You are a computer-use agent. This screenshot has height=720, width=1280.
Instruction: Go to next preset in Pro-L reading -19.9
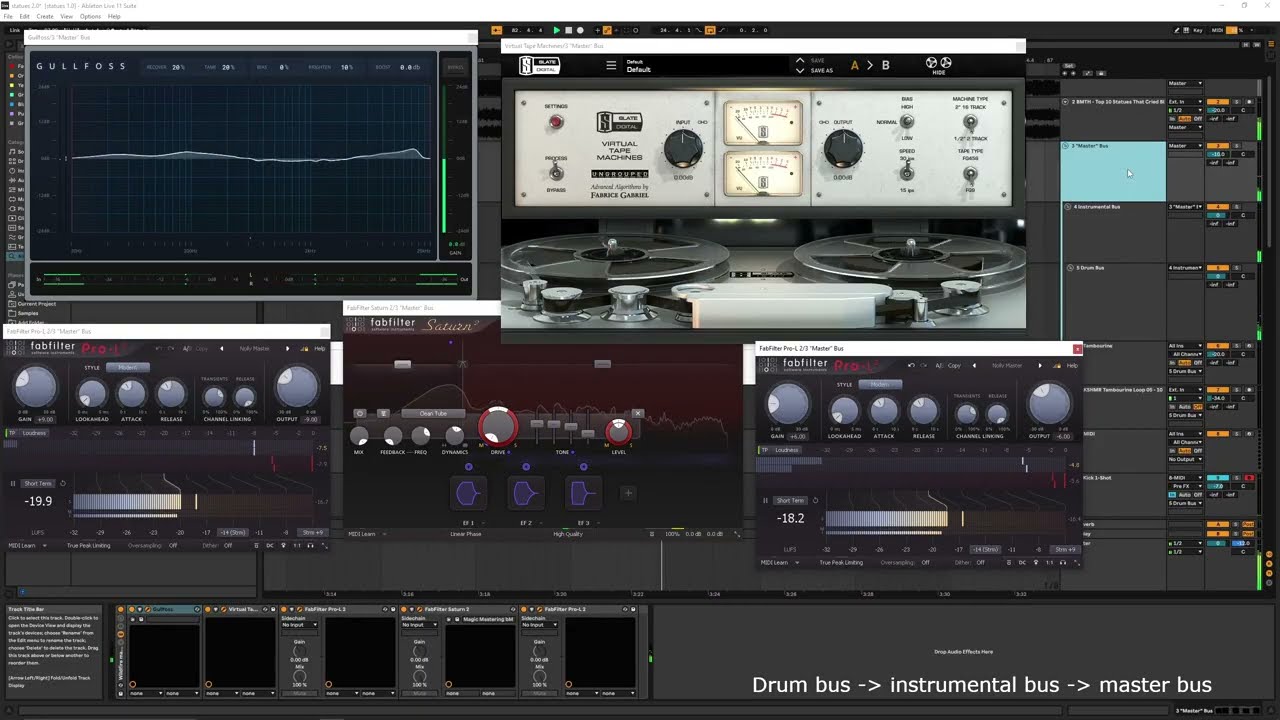[x=287, y=348]
